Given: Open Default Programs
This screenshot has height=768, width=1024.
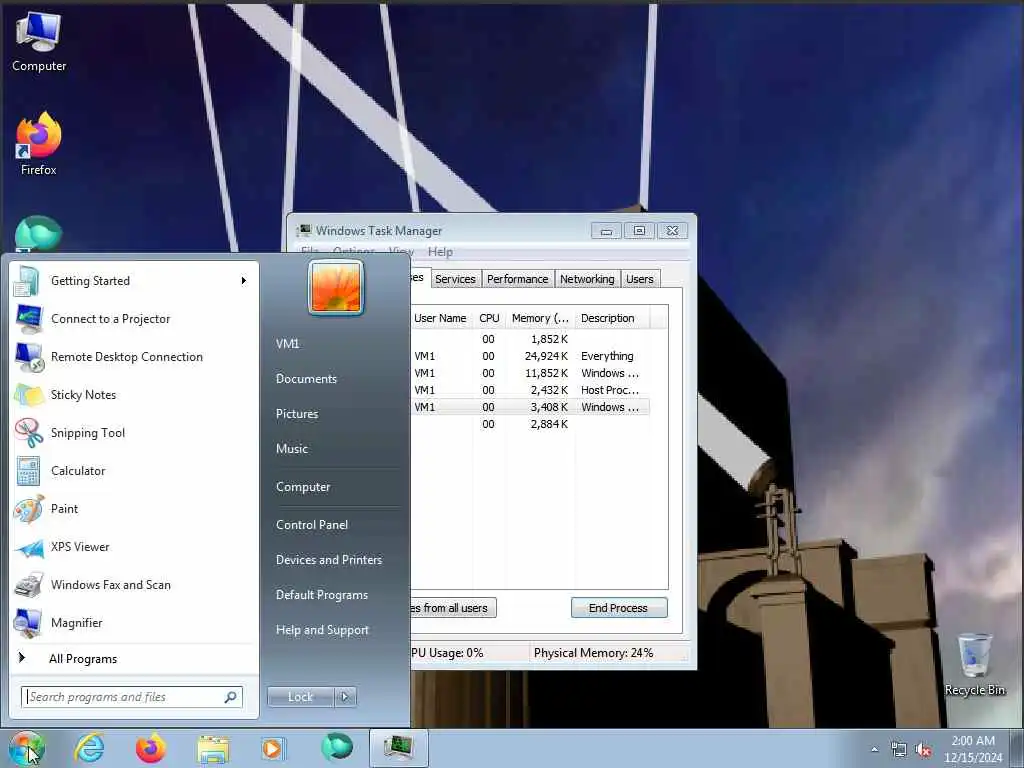Looking at the screenshot, I should (322, 596).
